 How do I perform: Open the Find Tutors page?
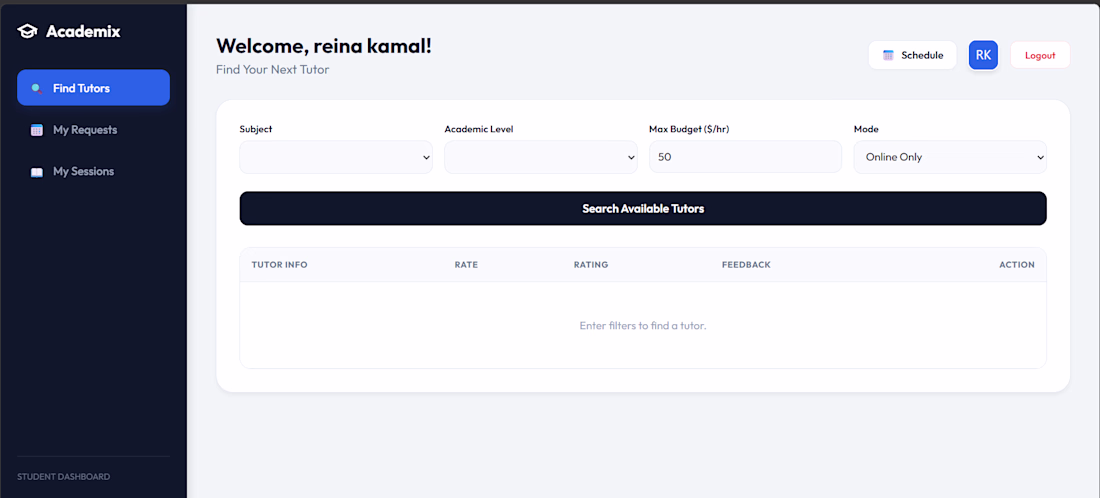93,88
